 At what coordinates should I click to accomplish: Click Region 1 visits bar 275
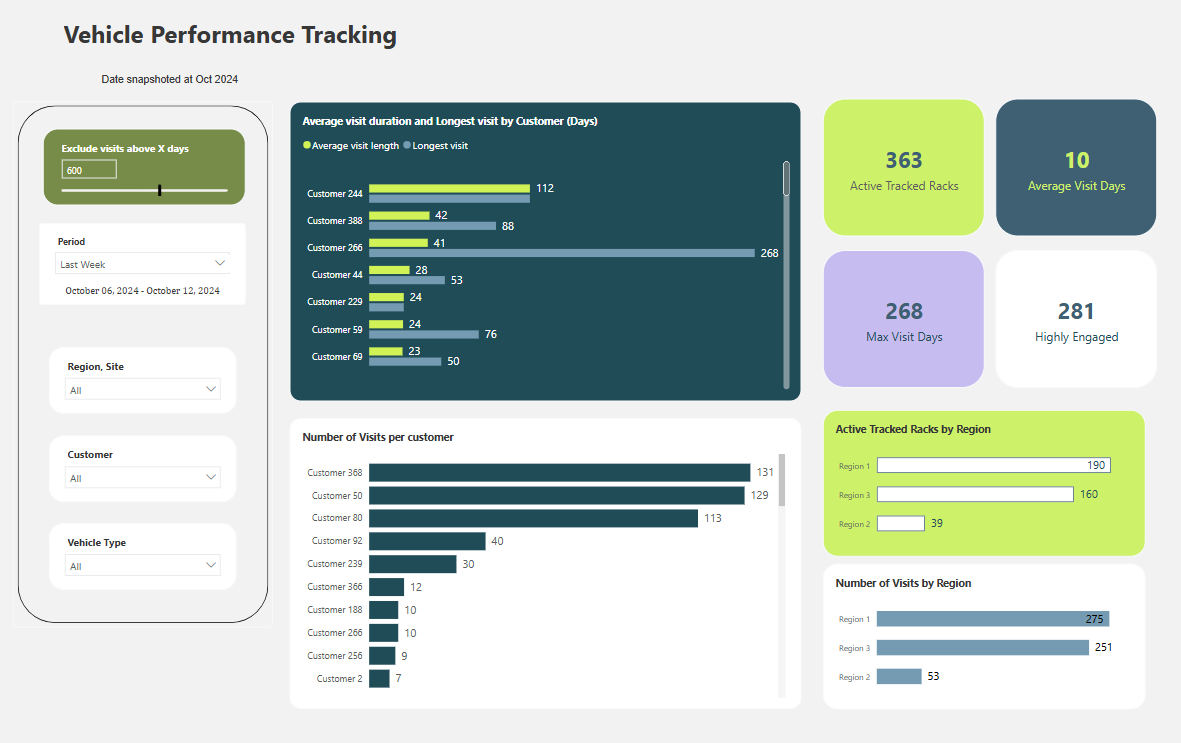993,619
